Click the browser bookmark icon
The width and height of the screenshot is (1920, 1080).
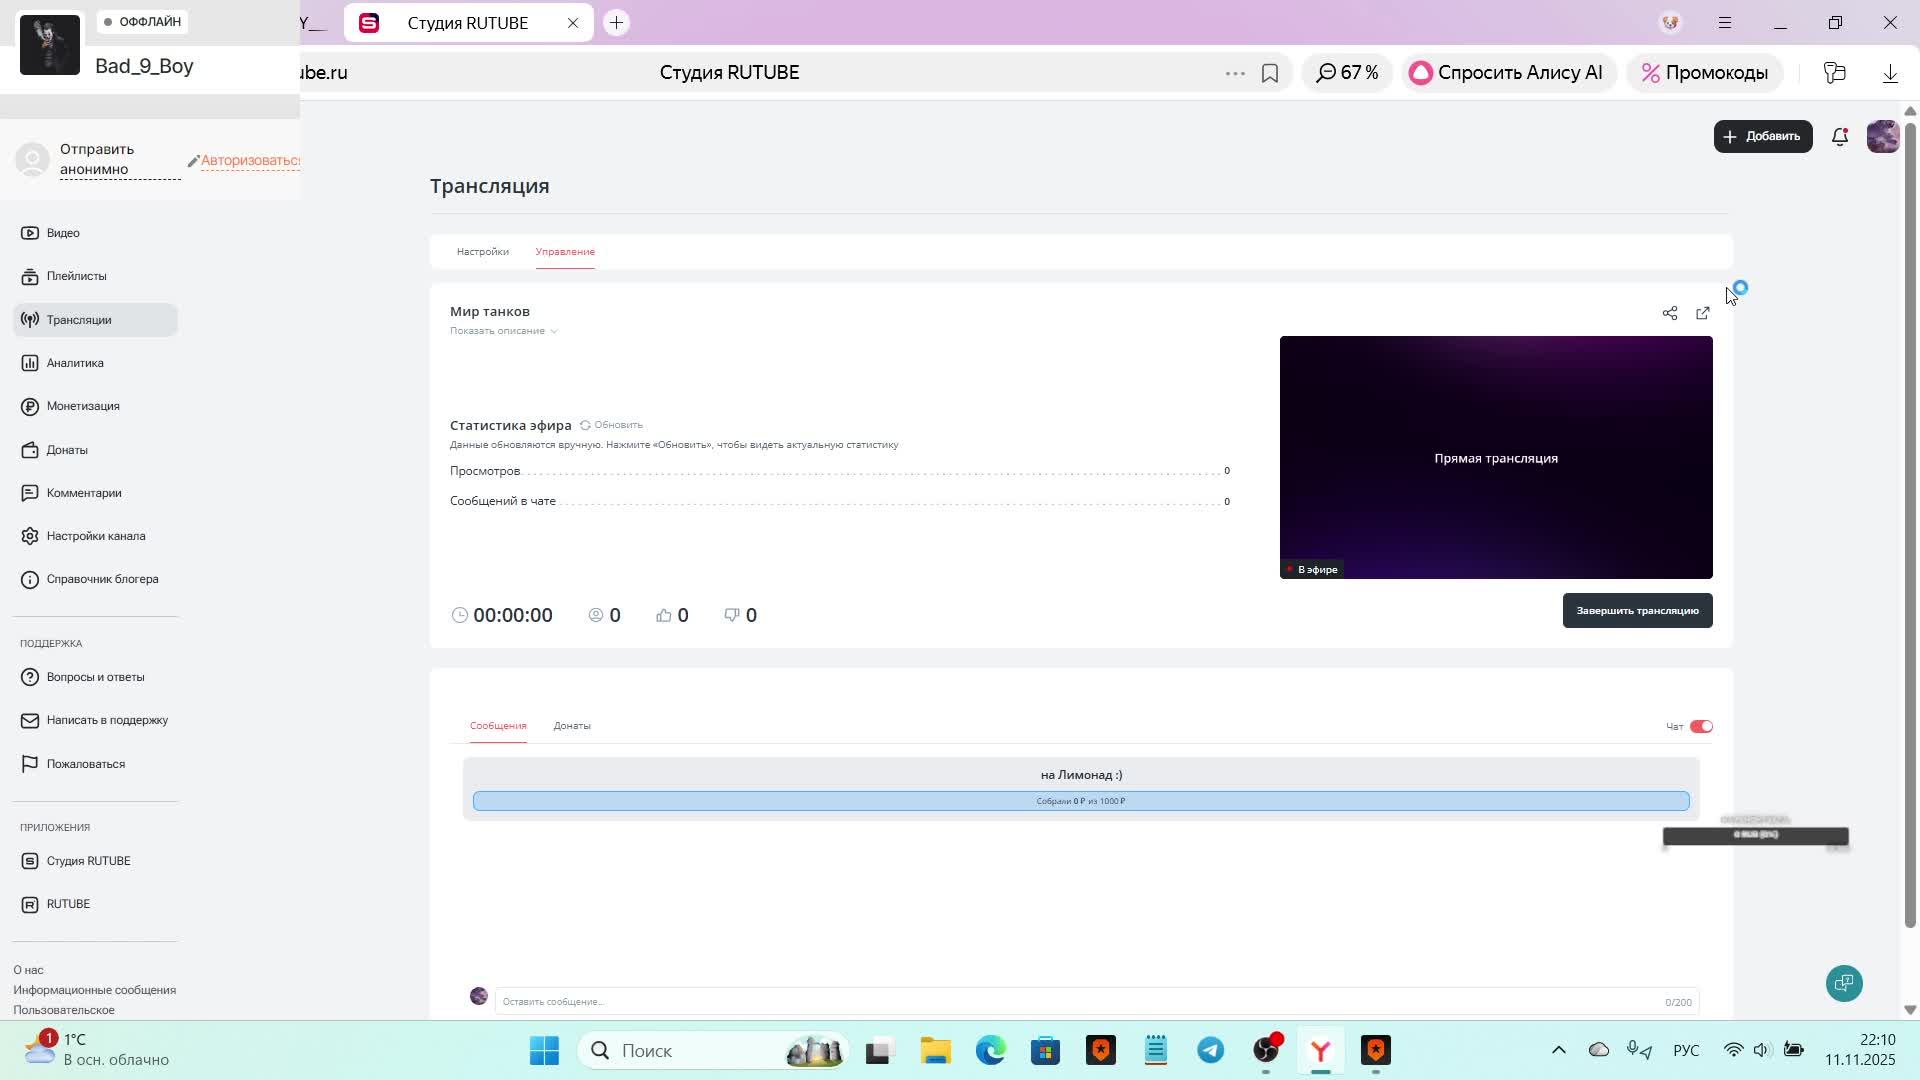1269,73
